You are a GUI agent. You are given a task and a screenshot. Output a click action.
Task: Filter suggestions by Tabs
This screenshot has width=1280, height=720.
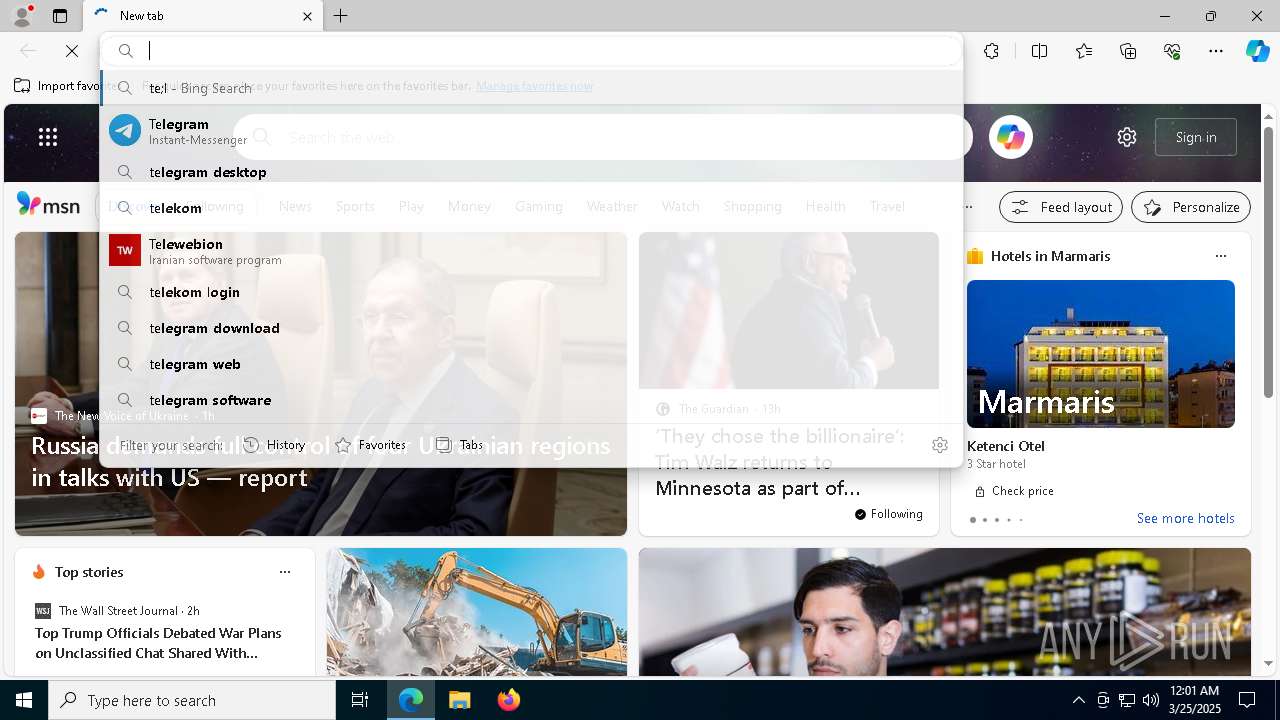(459, 445)
